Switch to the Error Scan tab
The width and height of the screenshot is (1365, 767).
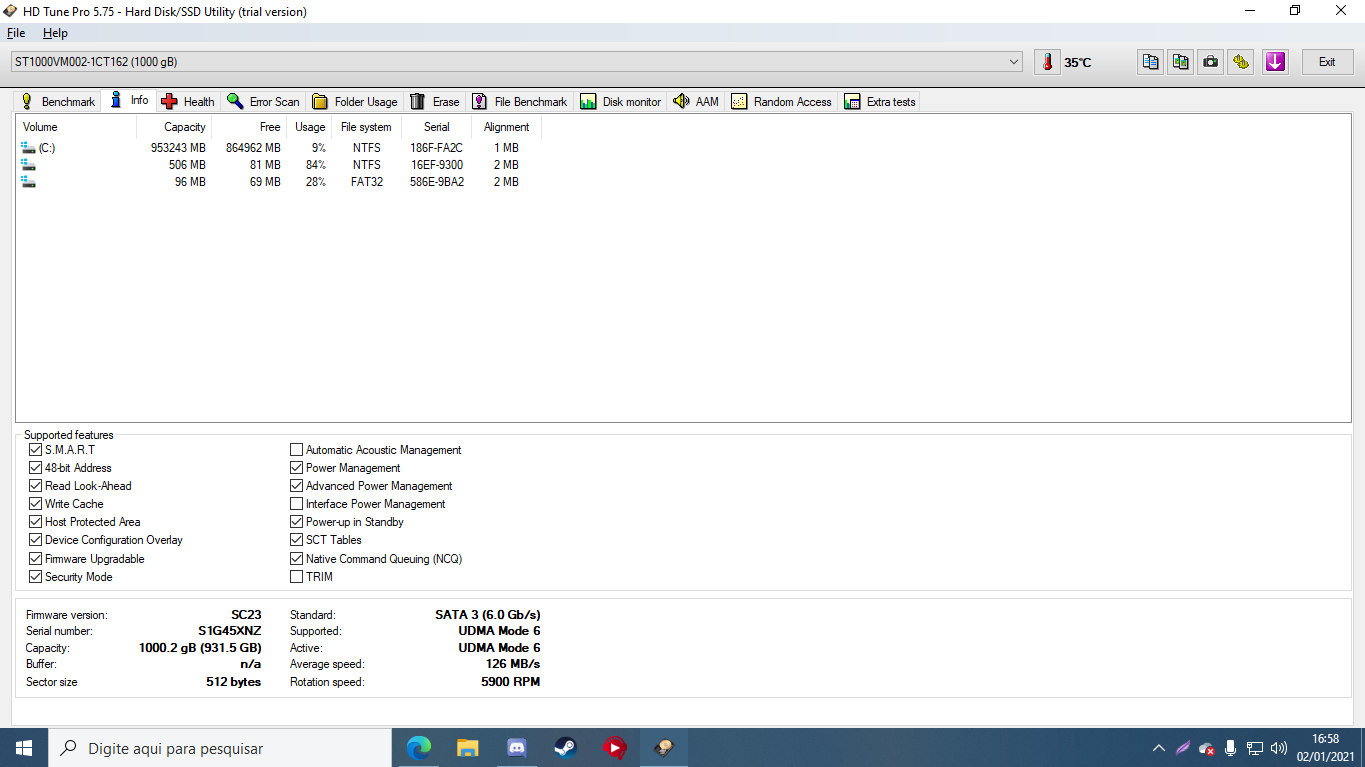coord(263,102)
